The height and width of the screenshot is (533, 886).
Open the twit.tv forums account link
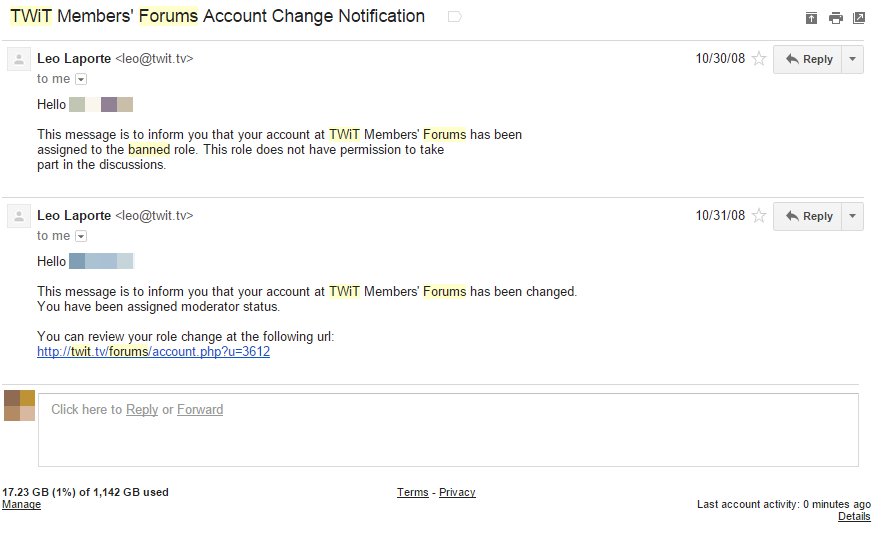coord(153,352)
